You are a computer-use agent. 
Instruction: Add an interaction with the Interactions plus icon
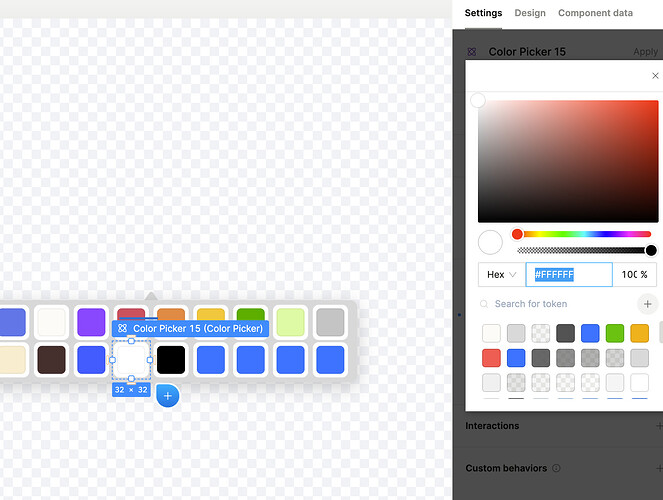659,426
